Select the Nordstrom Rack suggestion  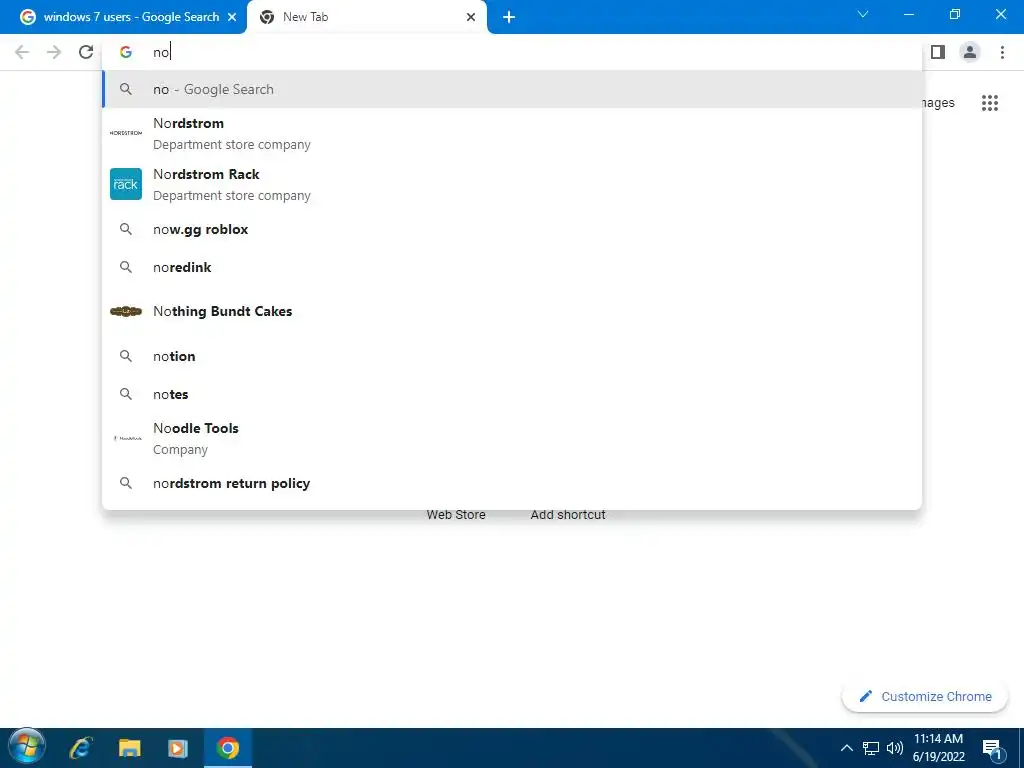coord(512,184)
